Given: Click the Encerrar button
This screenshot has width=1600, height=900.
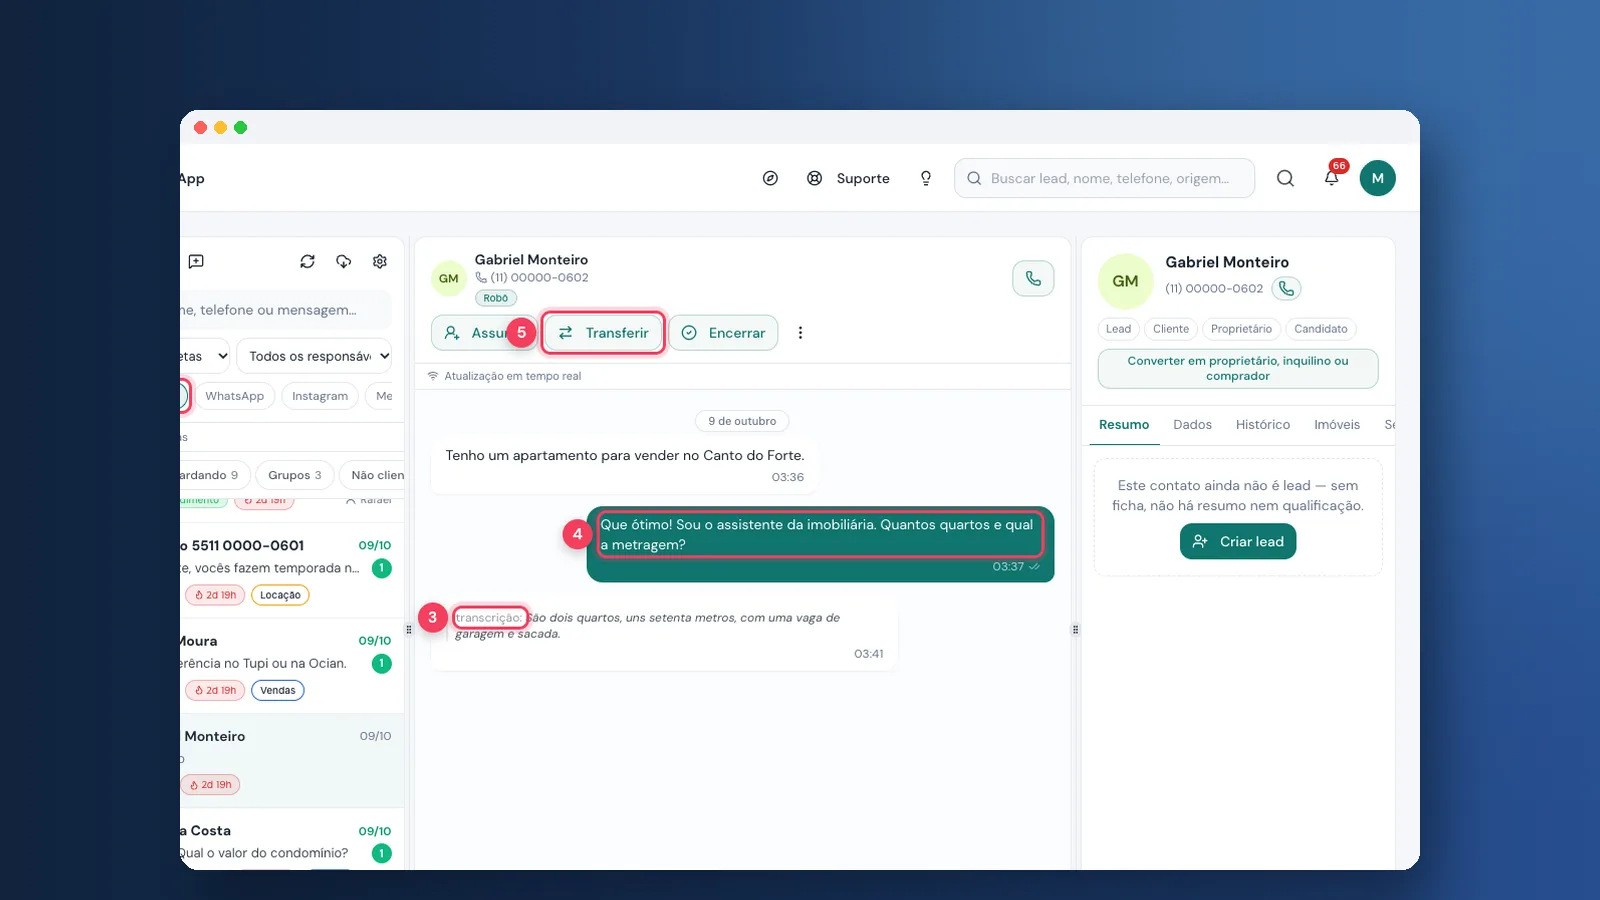Looking at the screenshot, I should (x=723, y=333).
